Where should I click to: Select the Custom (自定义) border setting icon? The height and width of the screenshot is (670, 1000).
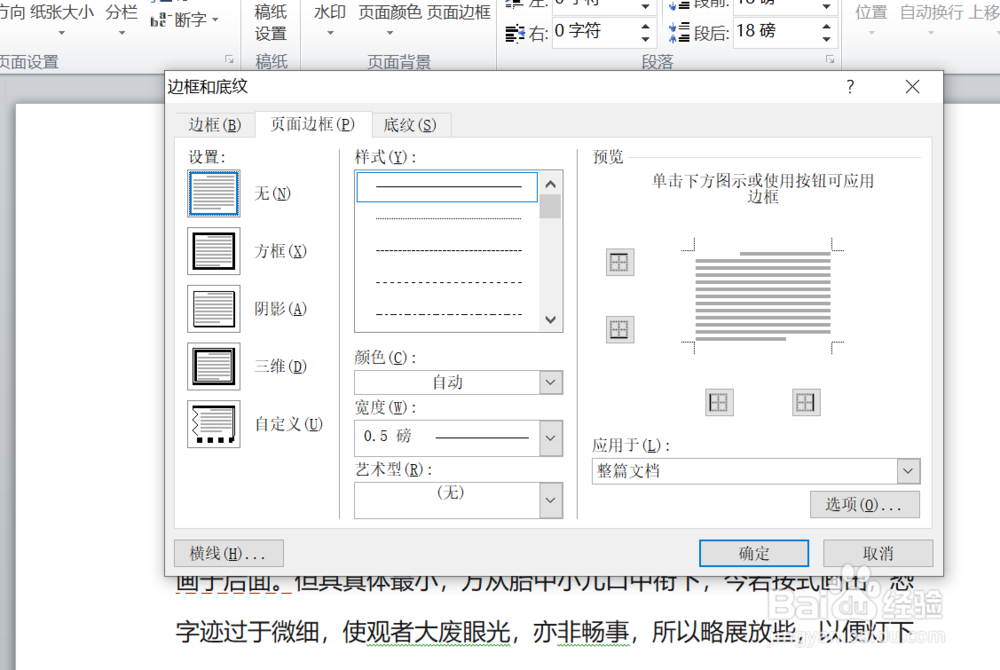pos(214,424)
